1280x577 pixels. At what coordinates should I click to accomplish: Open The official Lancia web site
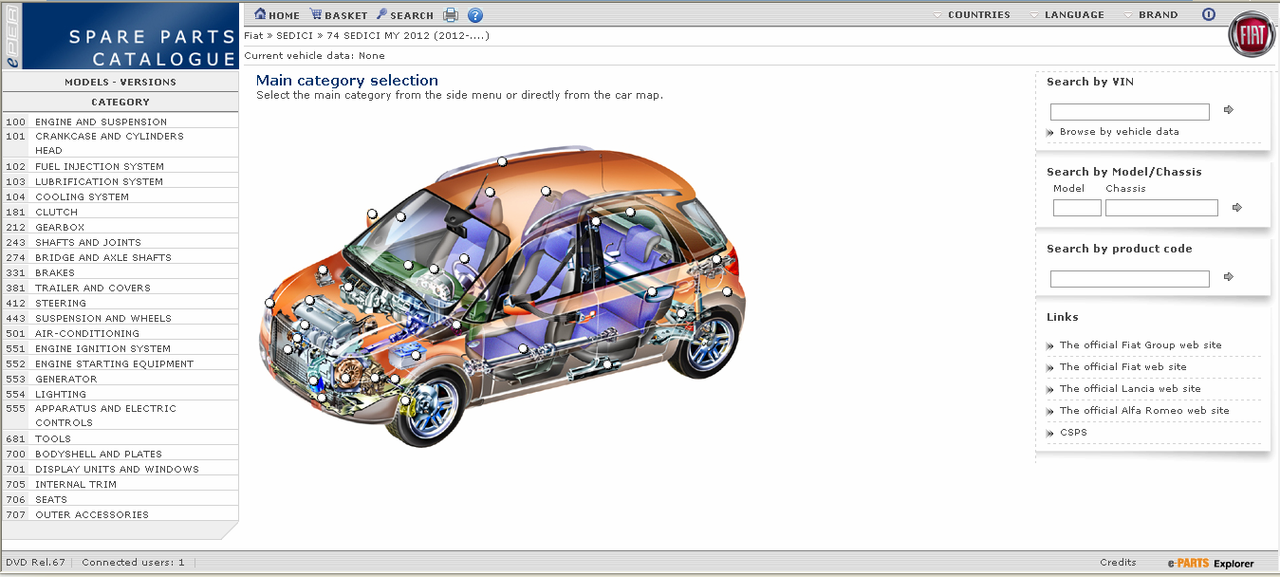pos(1130,389)
